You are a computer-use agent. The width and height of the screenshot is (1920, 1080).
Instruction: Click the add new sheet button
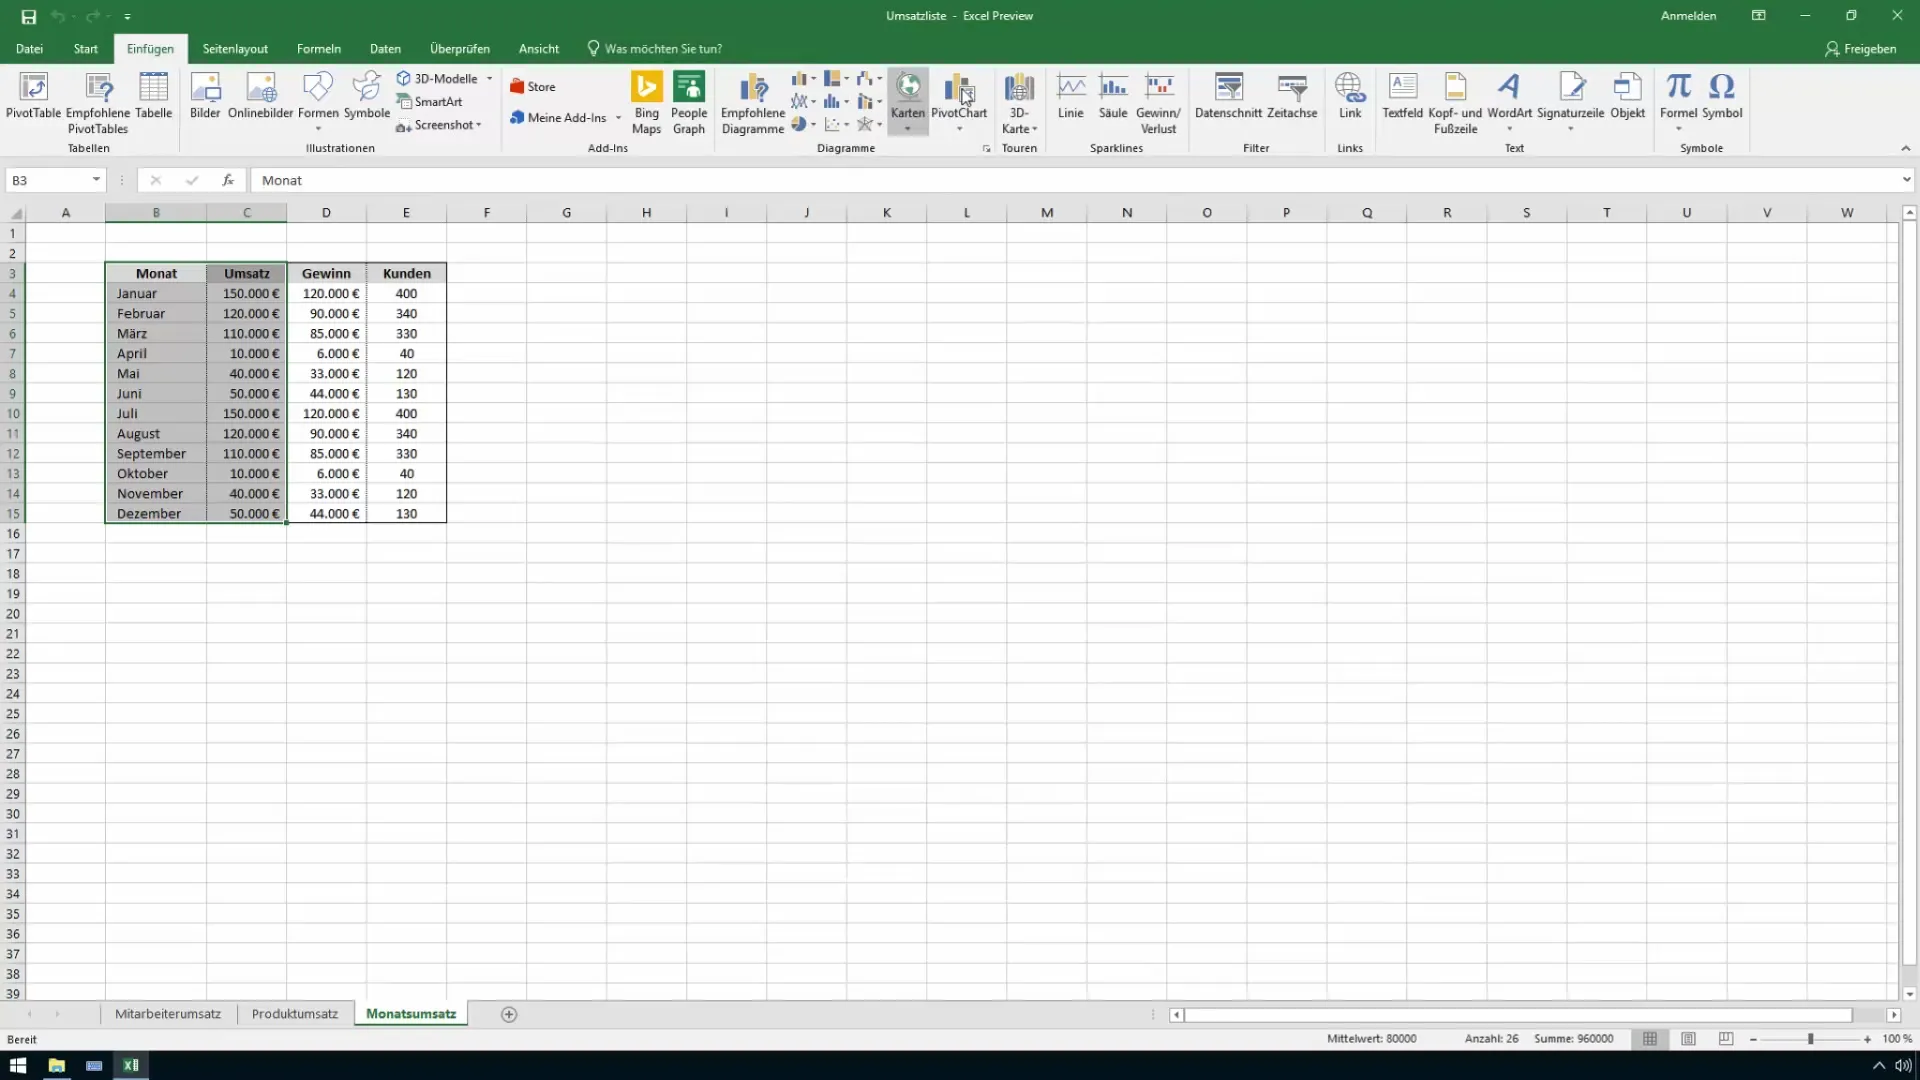(x=508, y=1013)
